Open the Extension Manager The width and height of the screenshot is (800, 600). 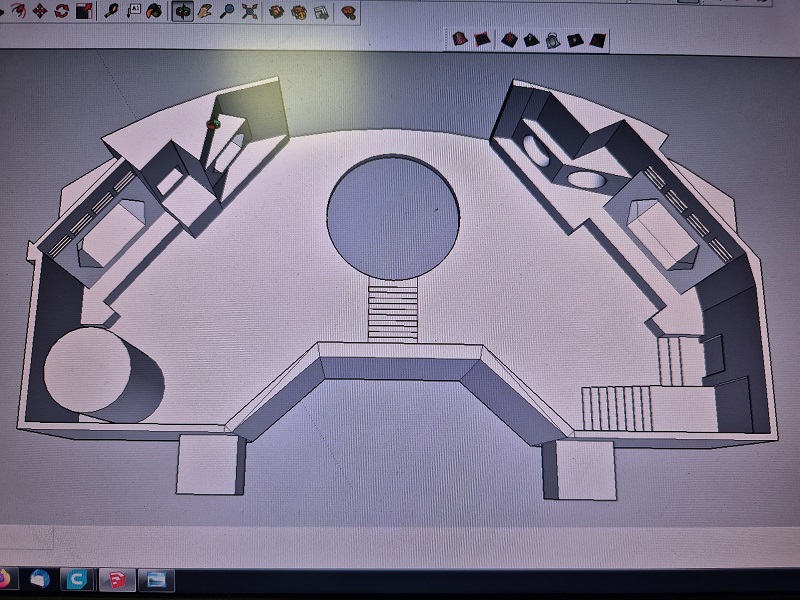coord(320,11)
